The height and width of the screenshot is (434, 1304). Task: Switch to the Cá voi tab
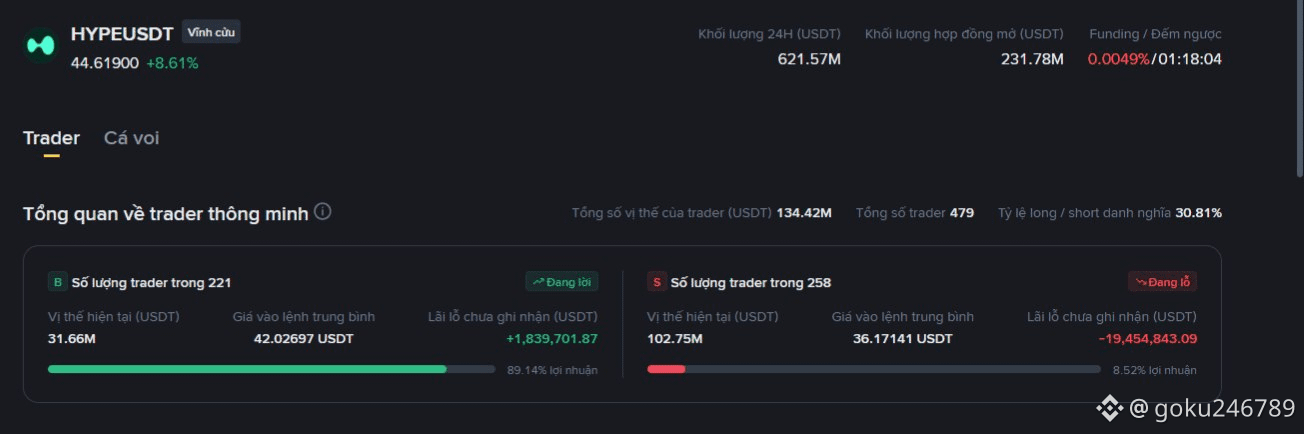click(131, 138)
